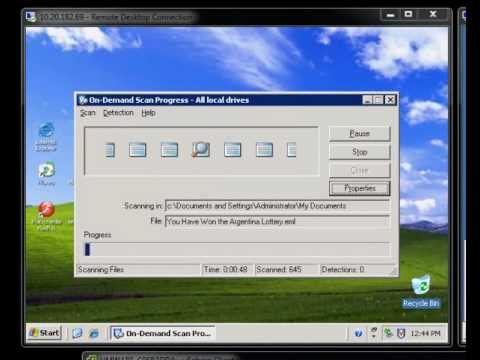Click the Show Desktop quick launch icon
The height and width of the screenshot is (360, 480).
tap(77, 333)
